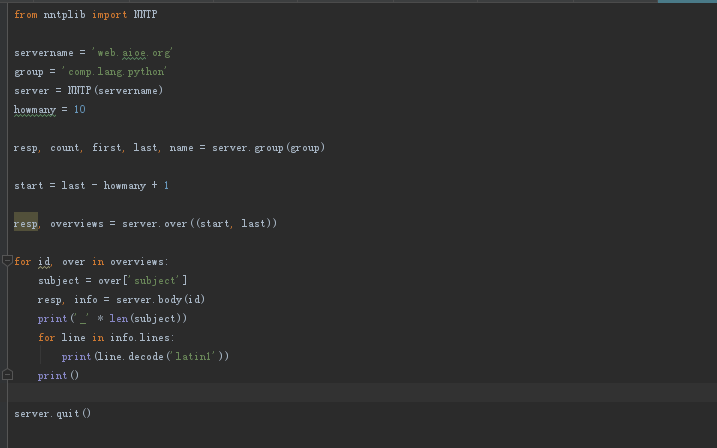The height and width of the screenshot is (448, 717).
Task: Click servername variable on its assignment line
Action: point(44,53)
